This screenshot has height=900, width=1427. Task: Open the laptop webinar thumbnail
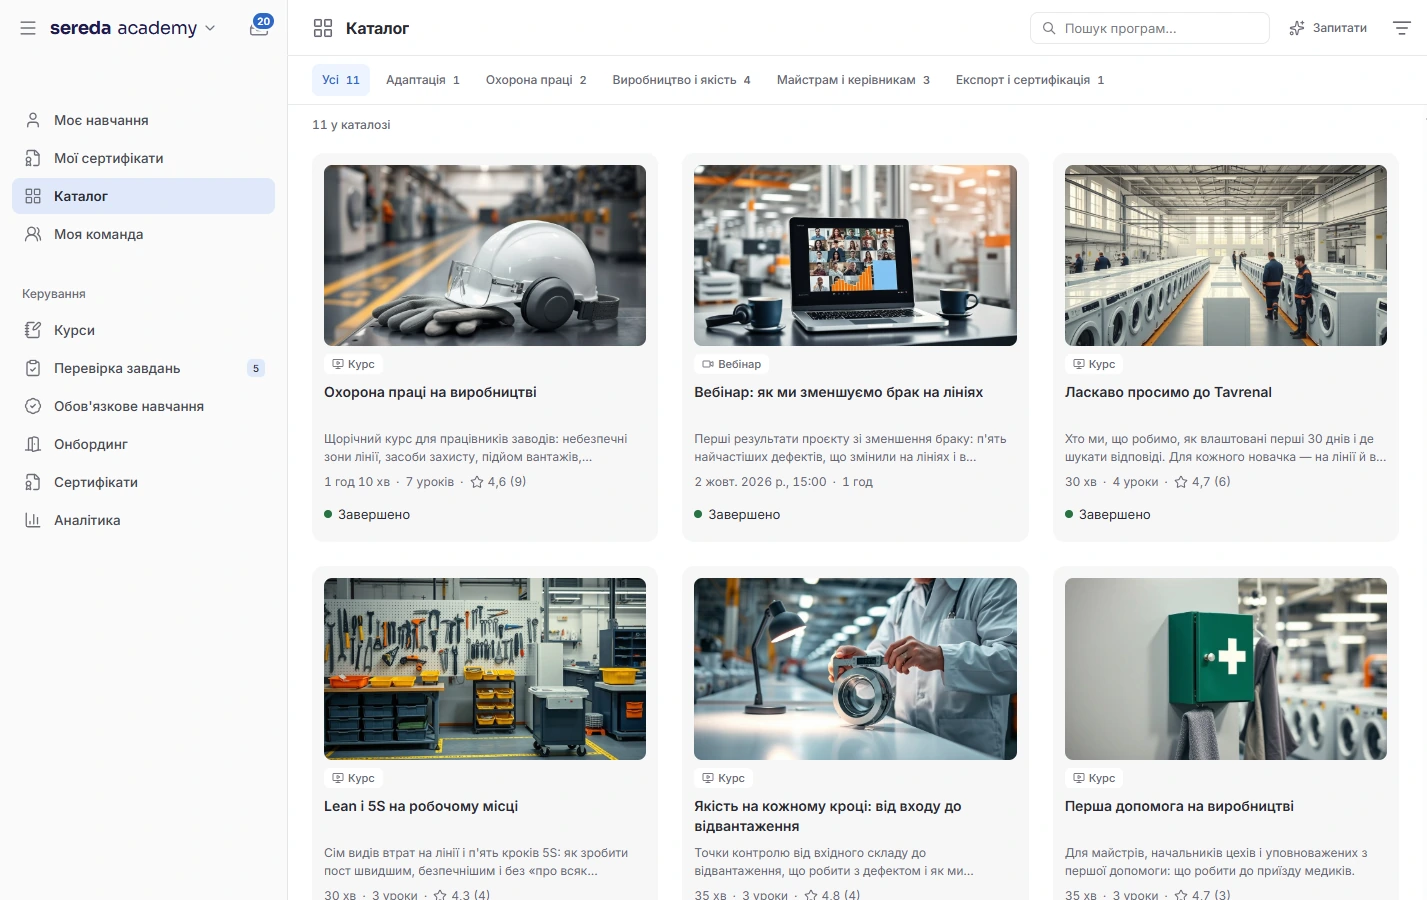(x=855, y=256)
